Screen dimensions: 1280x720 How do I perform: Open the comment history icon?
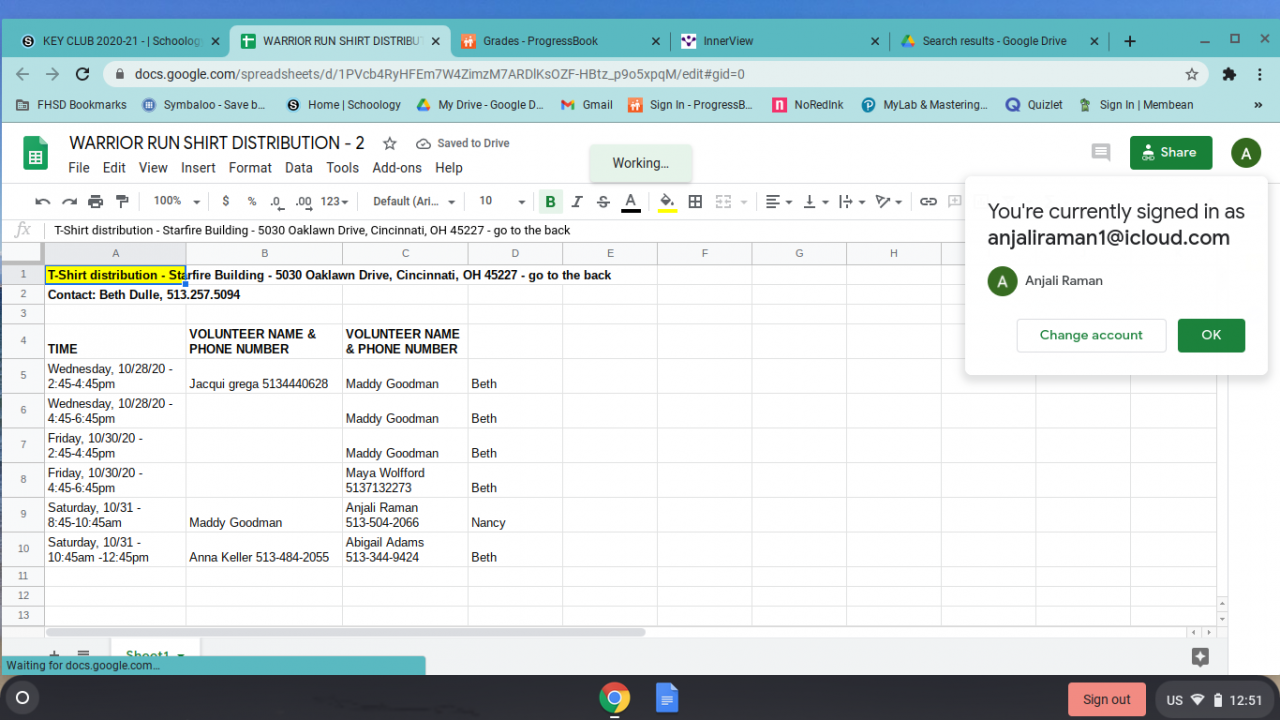(x=1100, y=152)
